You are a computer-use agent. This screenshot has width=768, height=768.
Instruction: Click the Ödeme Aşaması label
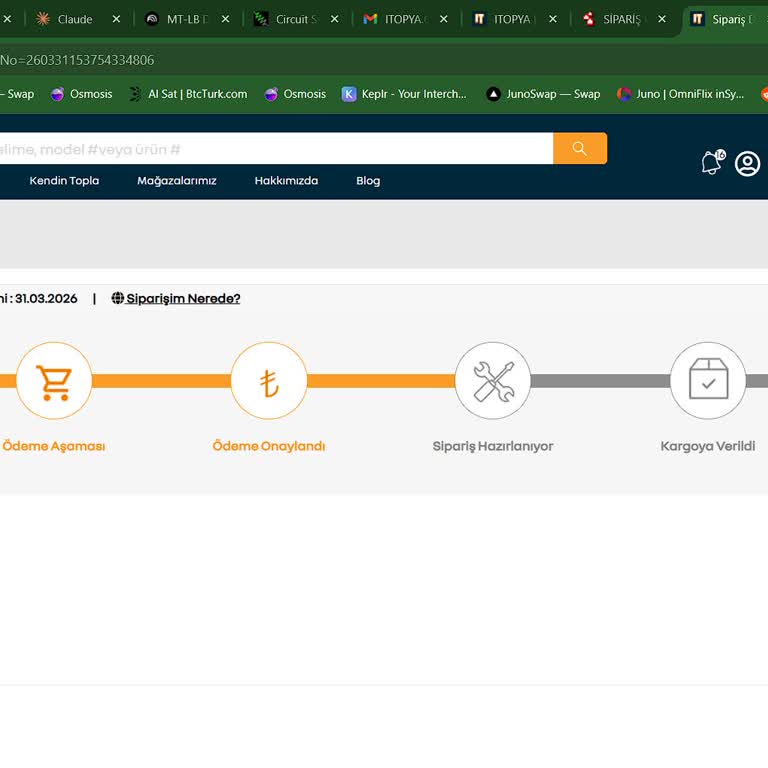pyautogui.click(x=54, y=447)
